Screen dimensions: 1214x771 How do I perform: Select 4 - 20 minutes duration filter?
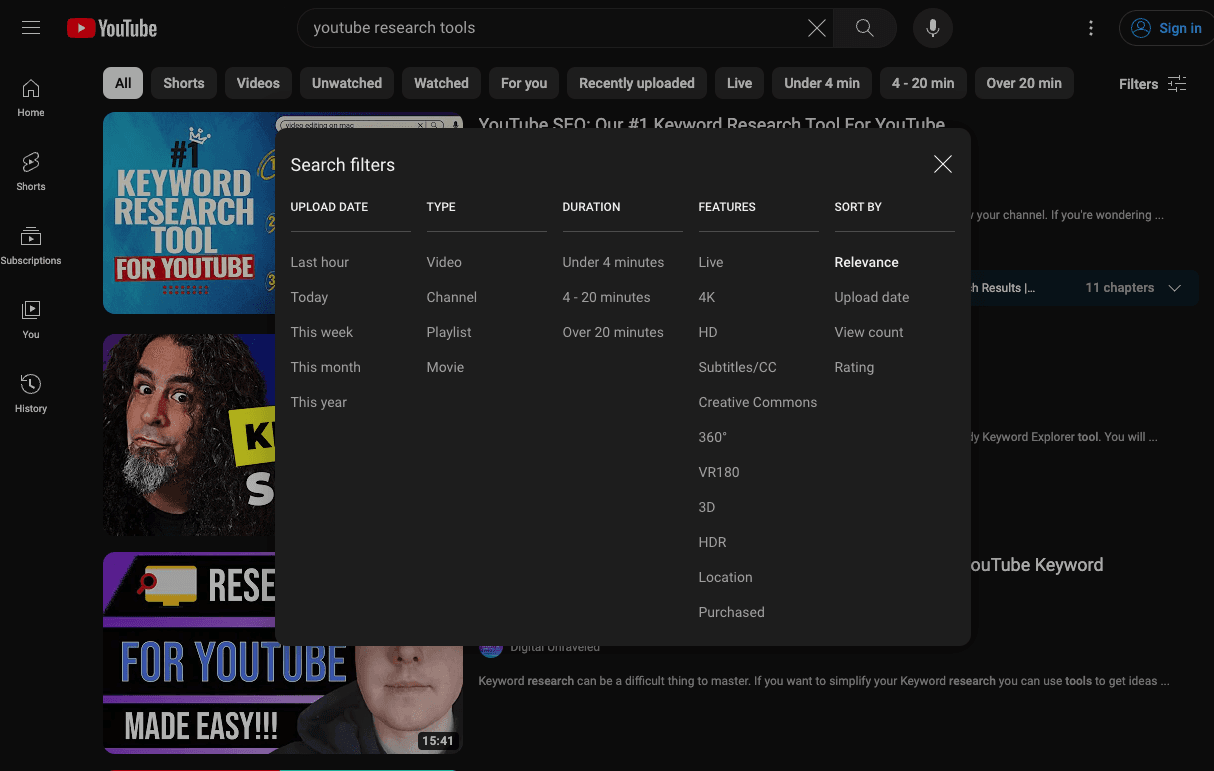606,297
